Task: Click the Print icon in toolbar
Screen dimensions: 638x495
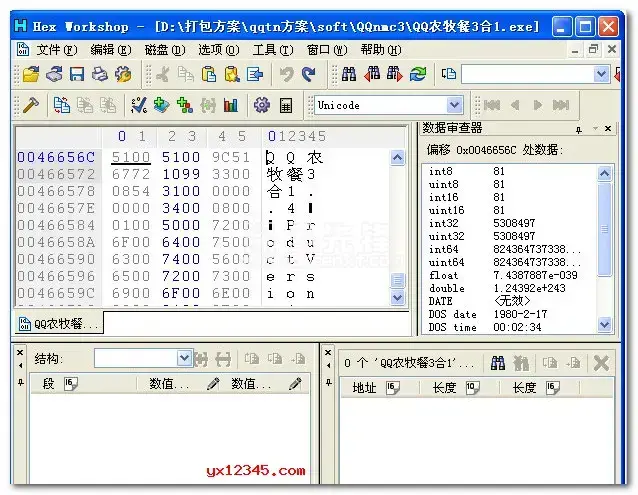Action: [100, 74]
